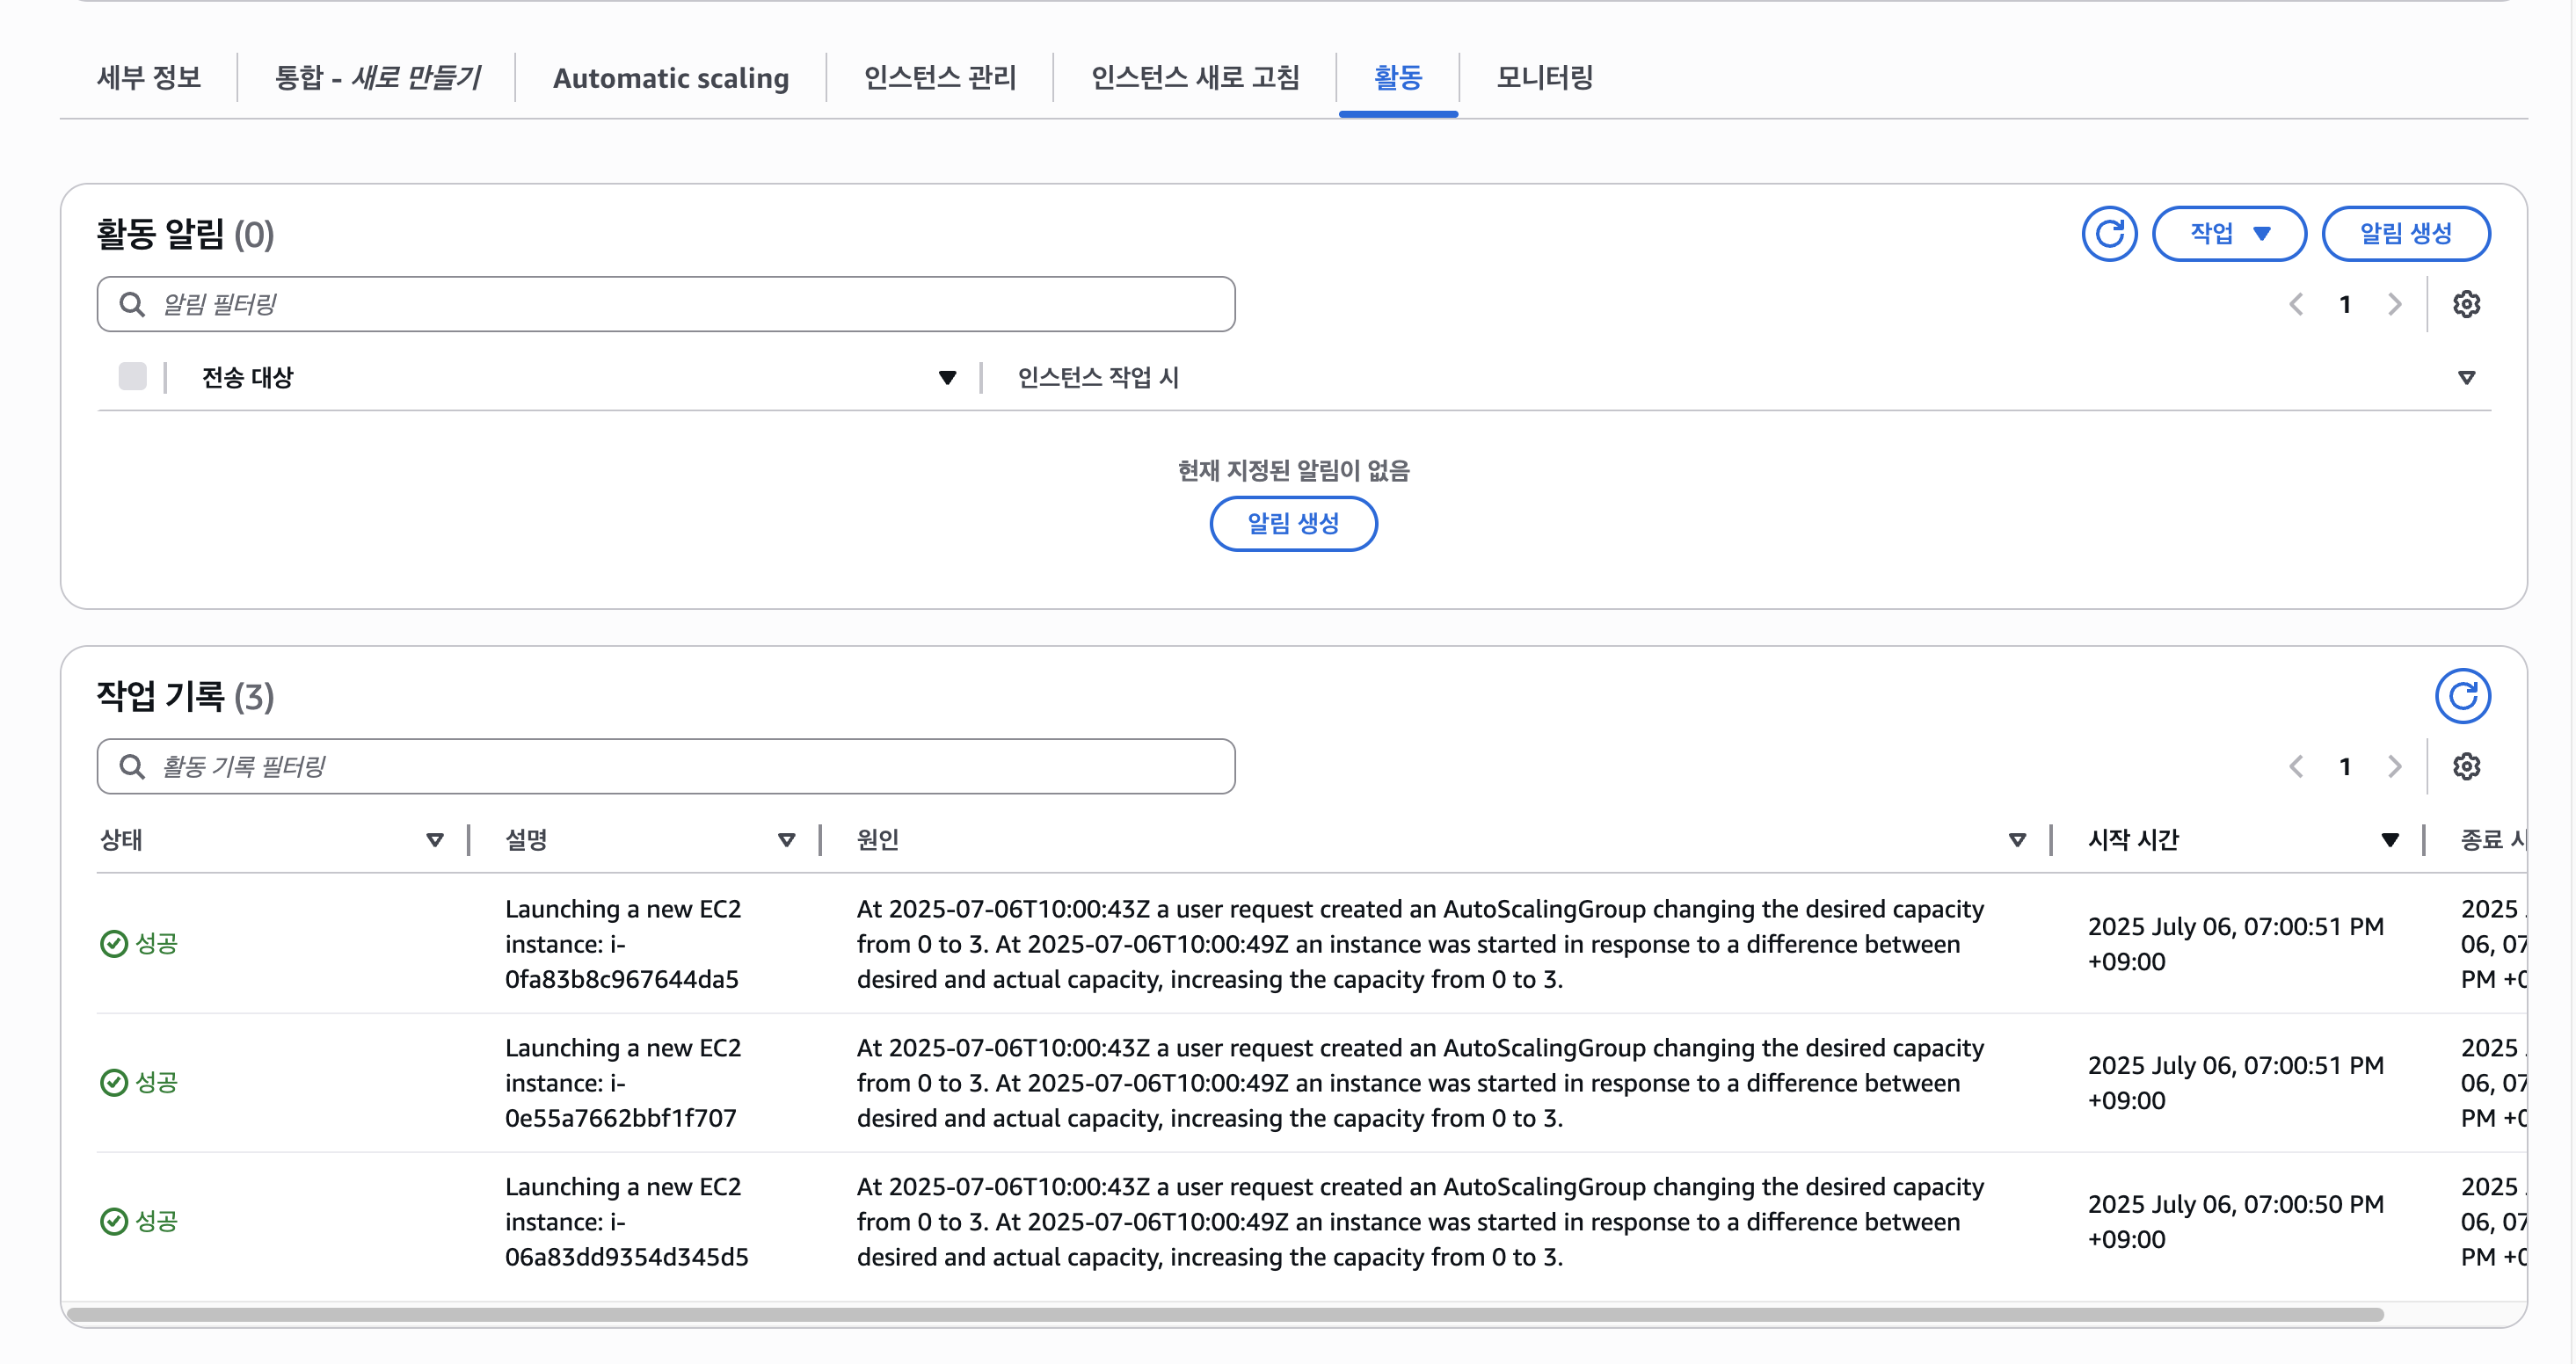
Task: Click 알림 생성 button in the header
Action: click(x=2405, y=234)
